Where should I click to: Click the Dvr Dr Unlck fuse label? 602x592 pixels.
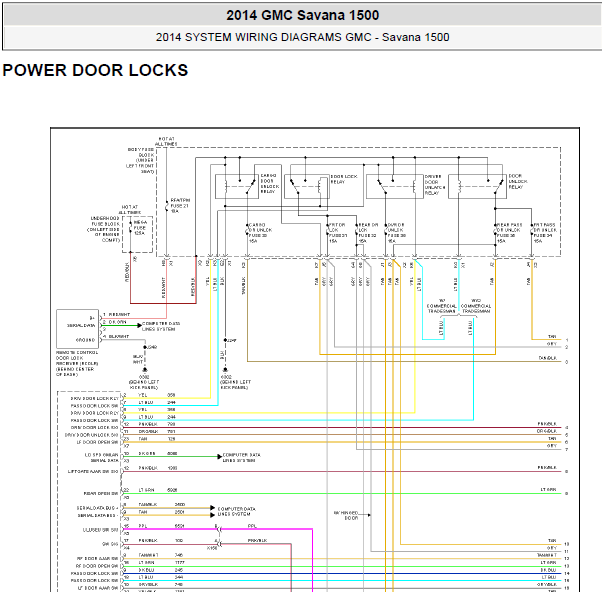click(397, 233)
